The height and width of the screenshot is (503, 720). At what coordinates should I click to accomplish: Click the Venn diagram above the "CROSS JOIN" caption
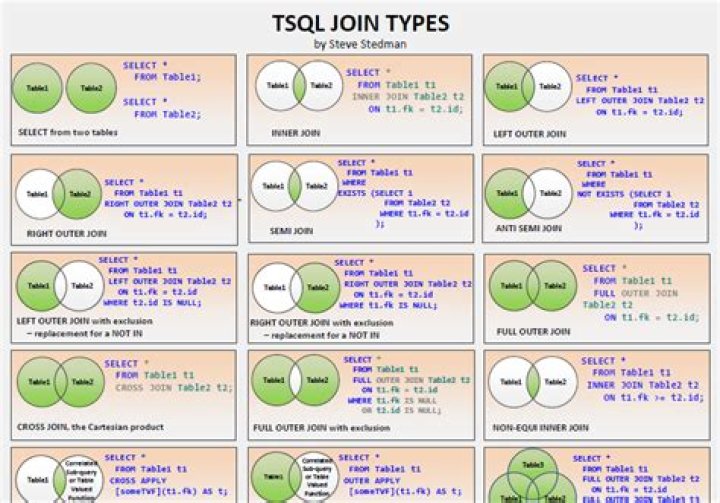[x=61, y=382]
